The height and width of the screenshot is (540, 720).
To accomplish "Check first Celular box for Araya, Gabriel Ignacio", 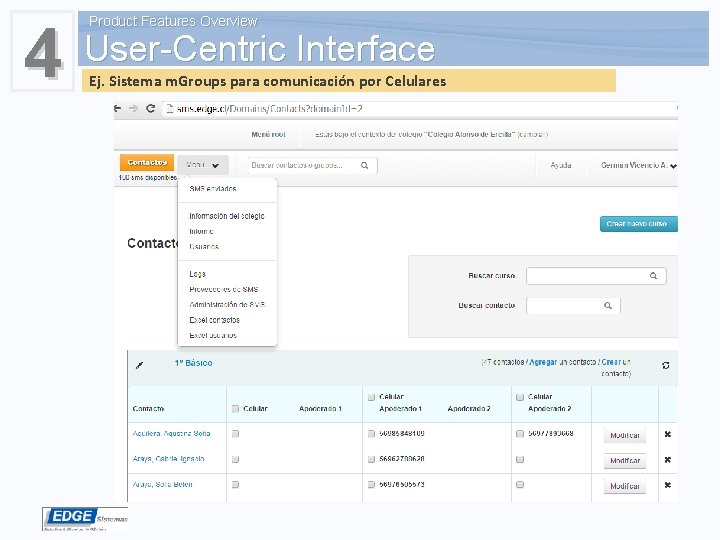I will (x=236, y=459).
